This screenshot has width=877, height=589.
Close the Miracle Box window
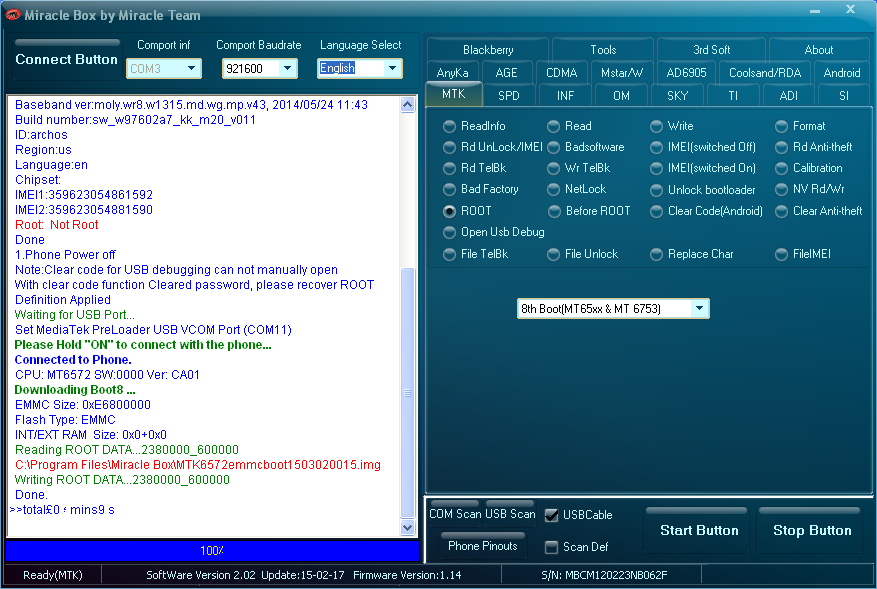pos(850,10)
